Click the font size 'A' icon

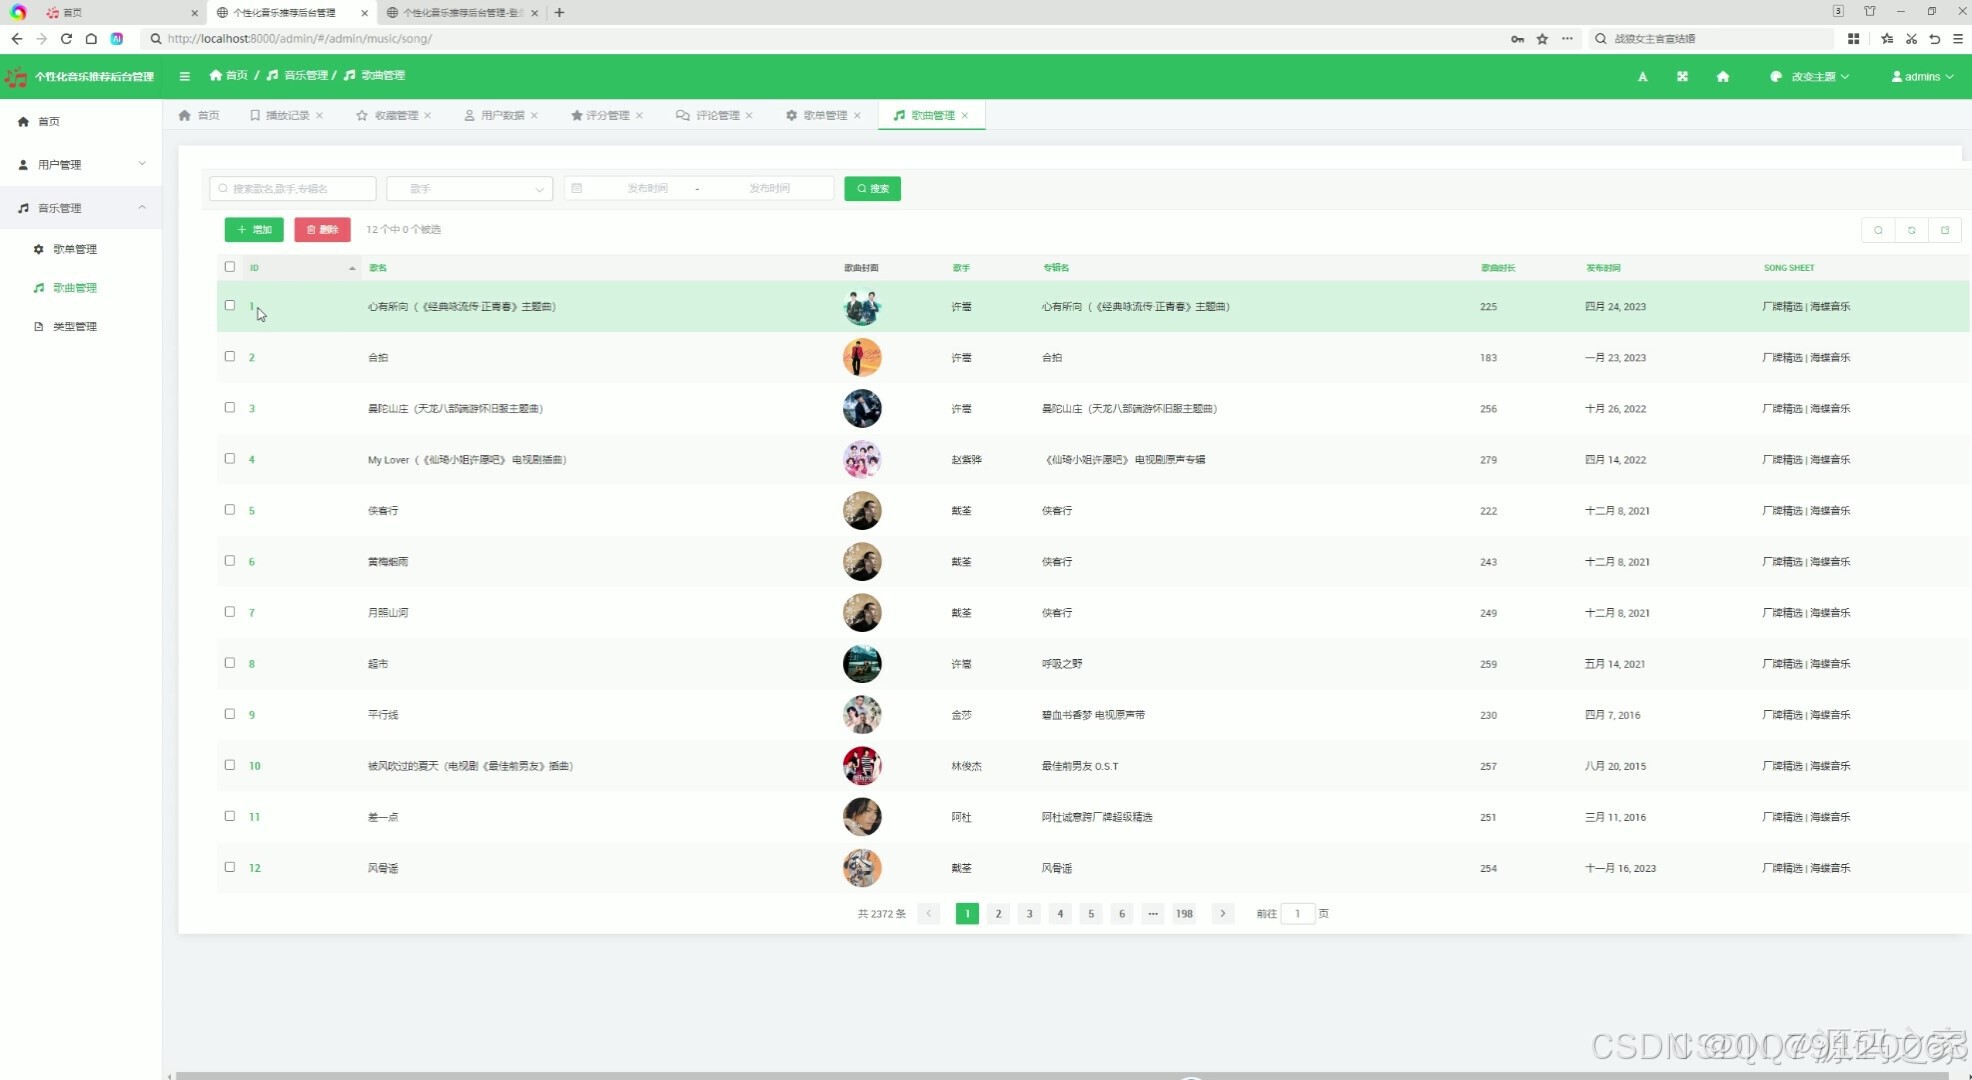pyautogui.click(x=1642, y=77)
